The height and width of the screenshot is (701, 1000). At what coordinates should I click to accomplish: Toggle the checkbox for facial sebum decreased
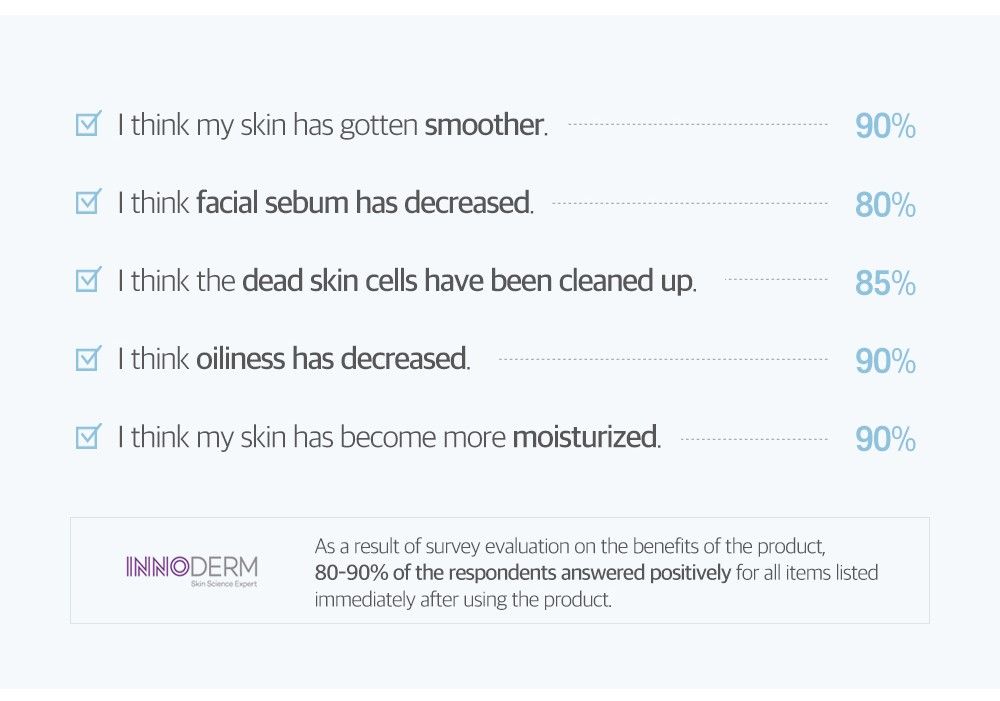point(88,202)
